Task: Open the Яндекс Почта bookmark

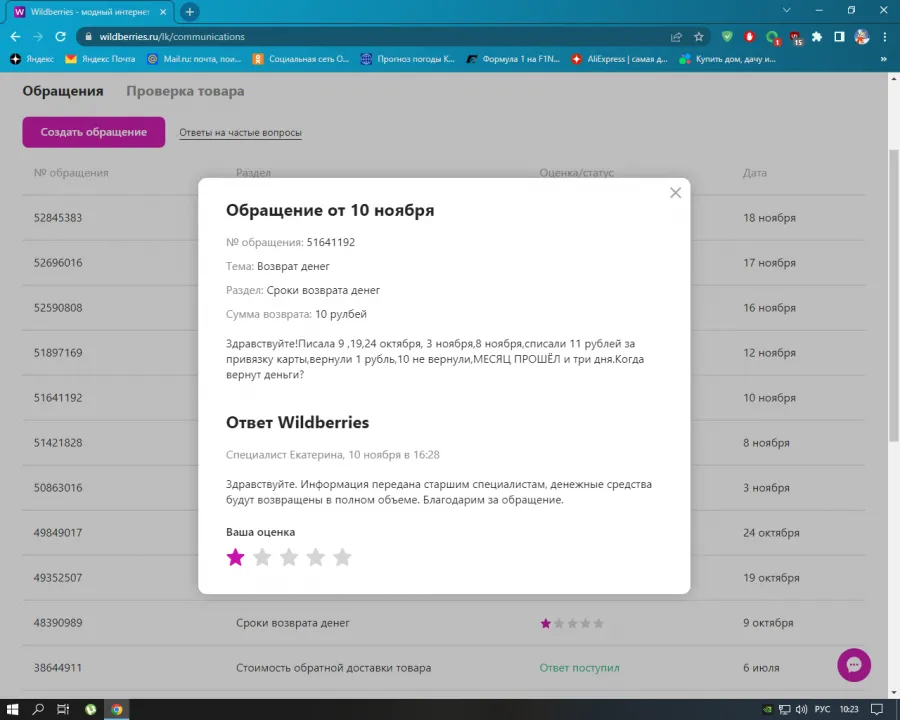Action: [x=100, y=59]
